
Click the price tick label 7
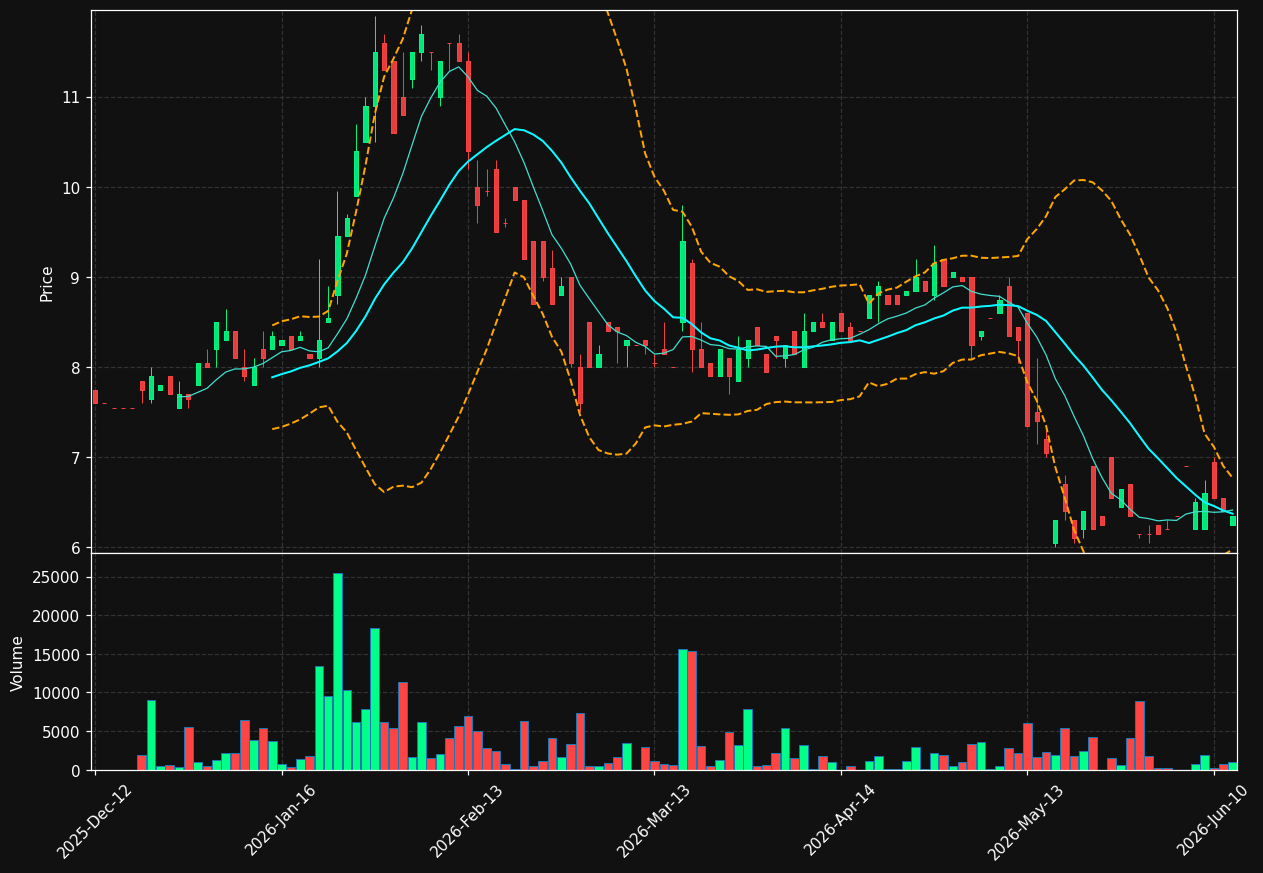click(77, 458)
